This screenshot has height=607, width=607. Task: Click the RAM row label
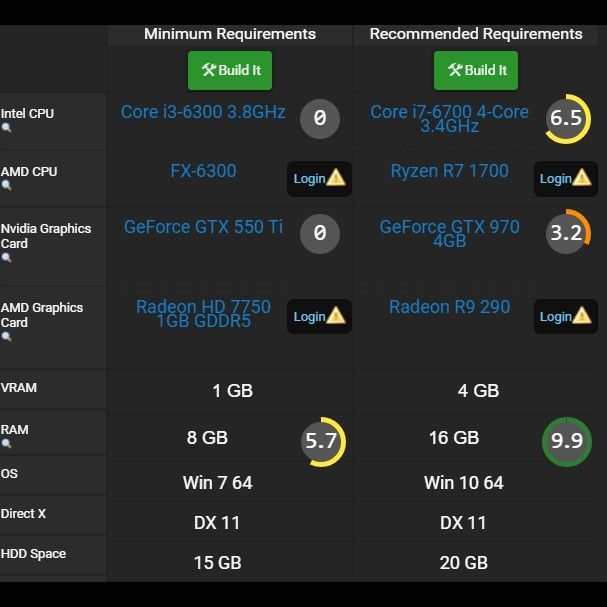[x=15, y=430]
